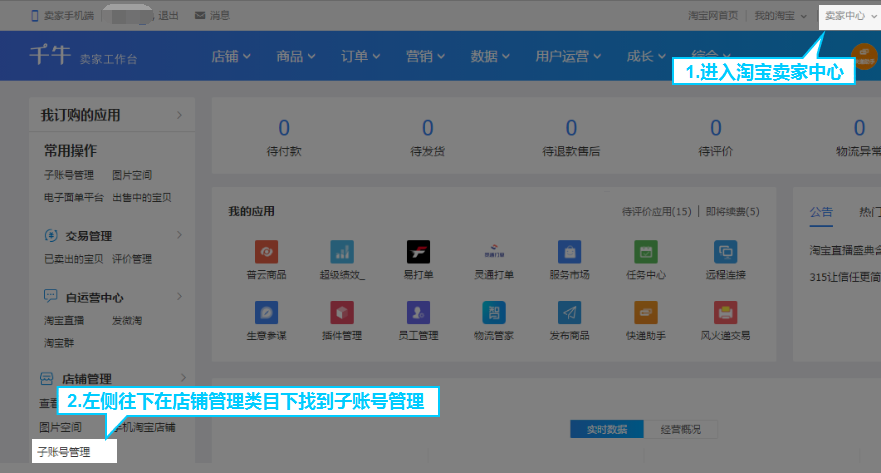Image resolution: width=881 pixels, height=473 pixels.
Task: Open the 风火递交易 printer icon
Action: pyautogui.click(x=725, y=312)
